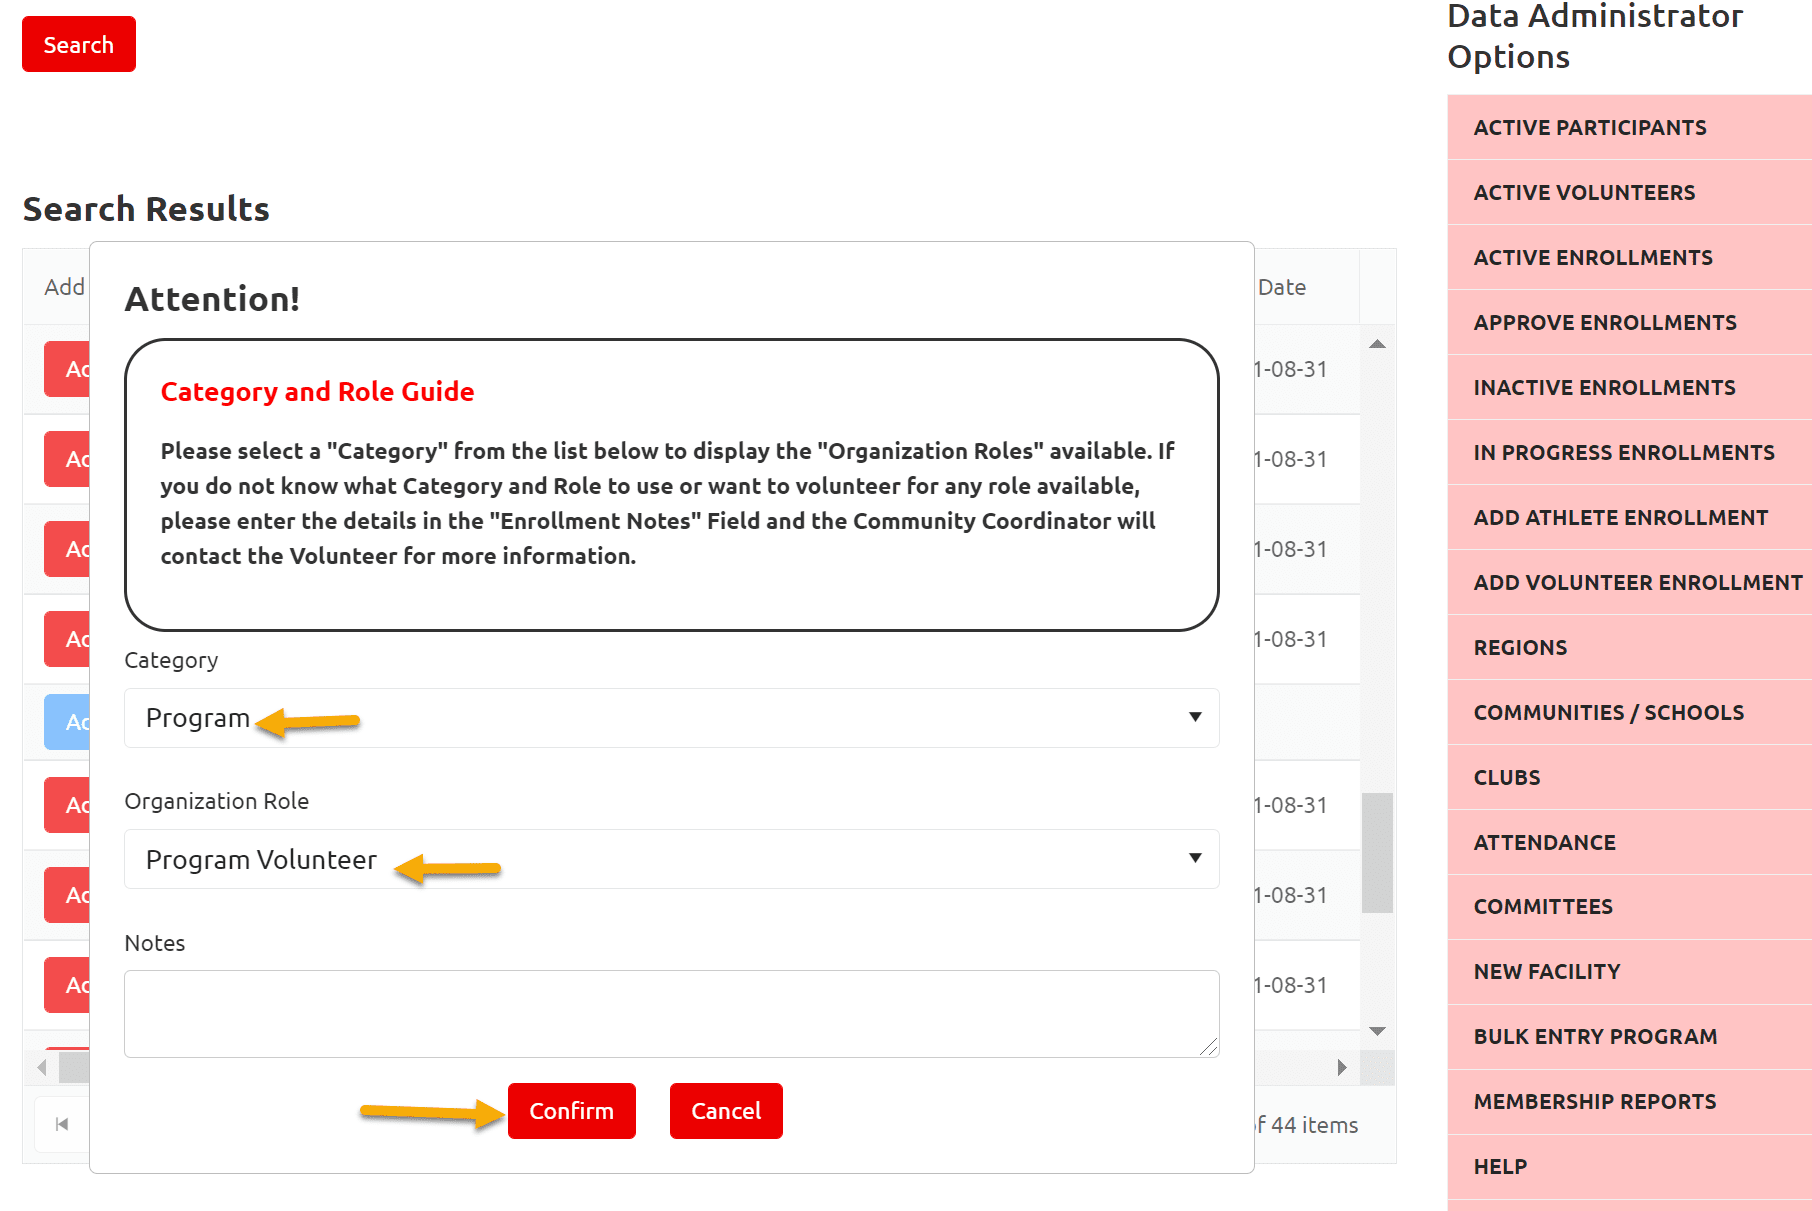Click the vertical scrollbar thumb in results grid
1812x1211 pixels.
pos(1377,853)
